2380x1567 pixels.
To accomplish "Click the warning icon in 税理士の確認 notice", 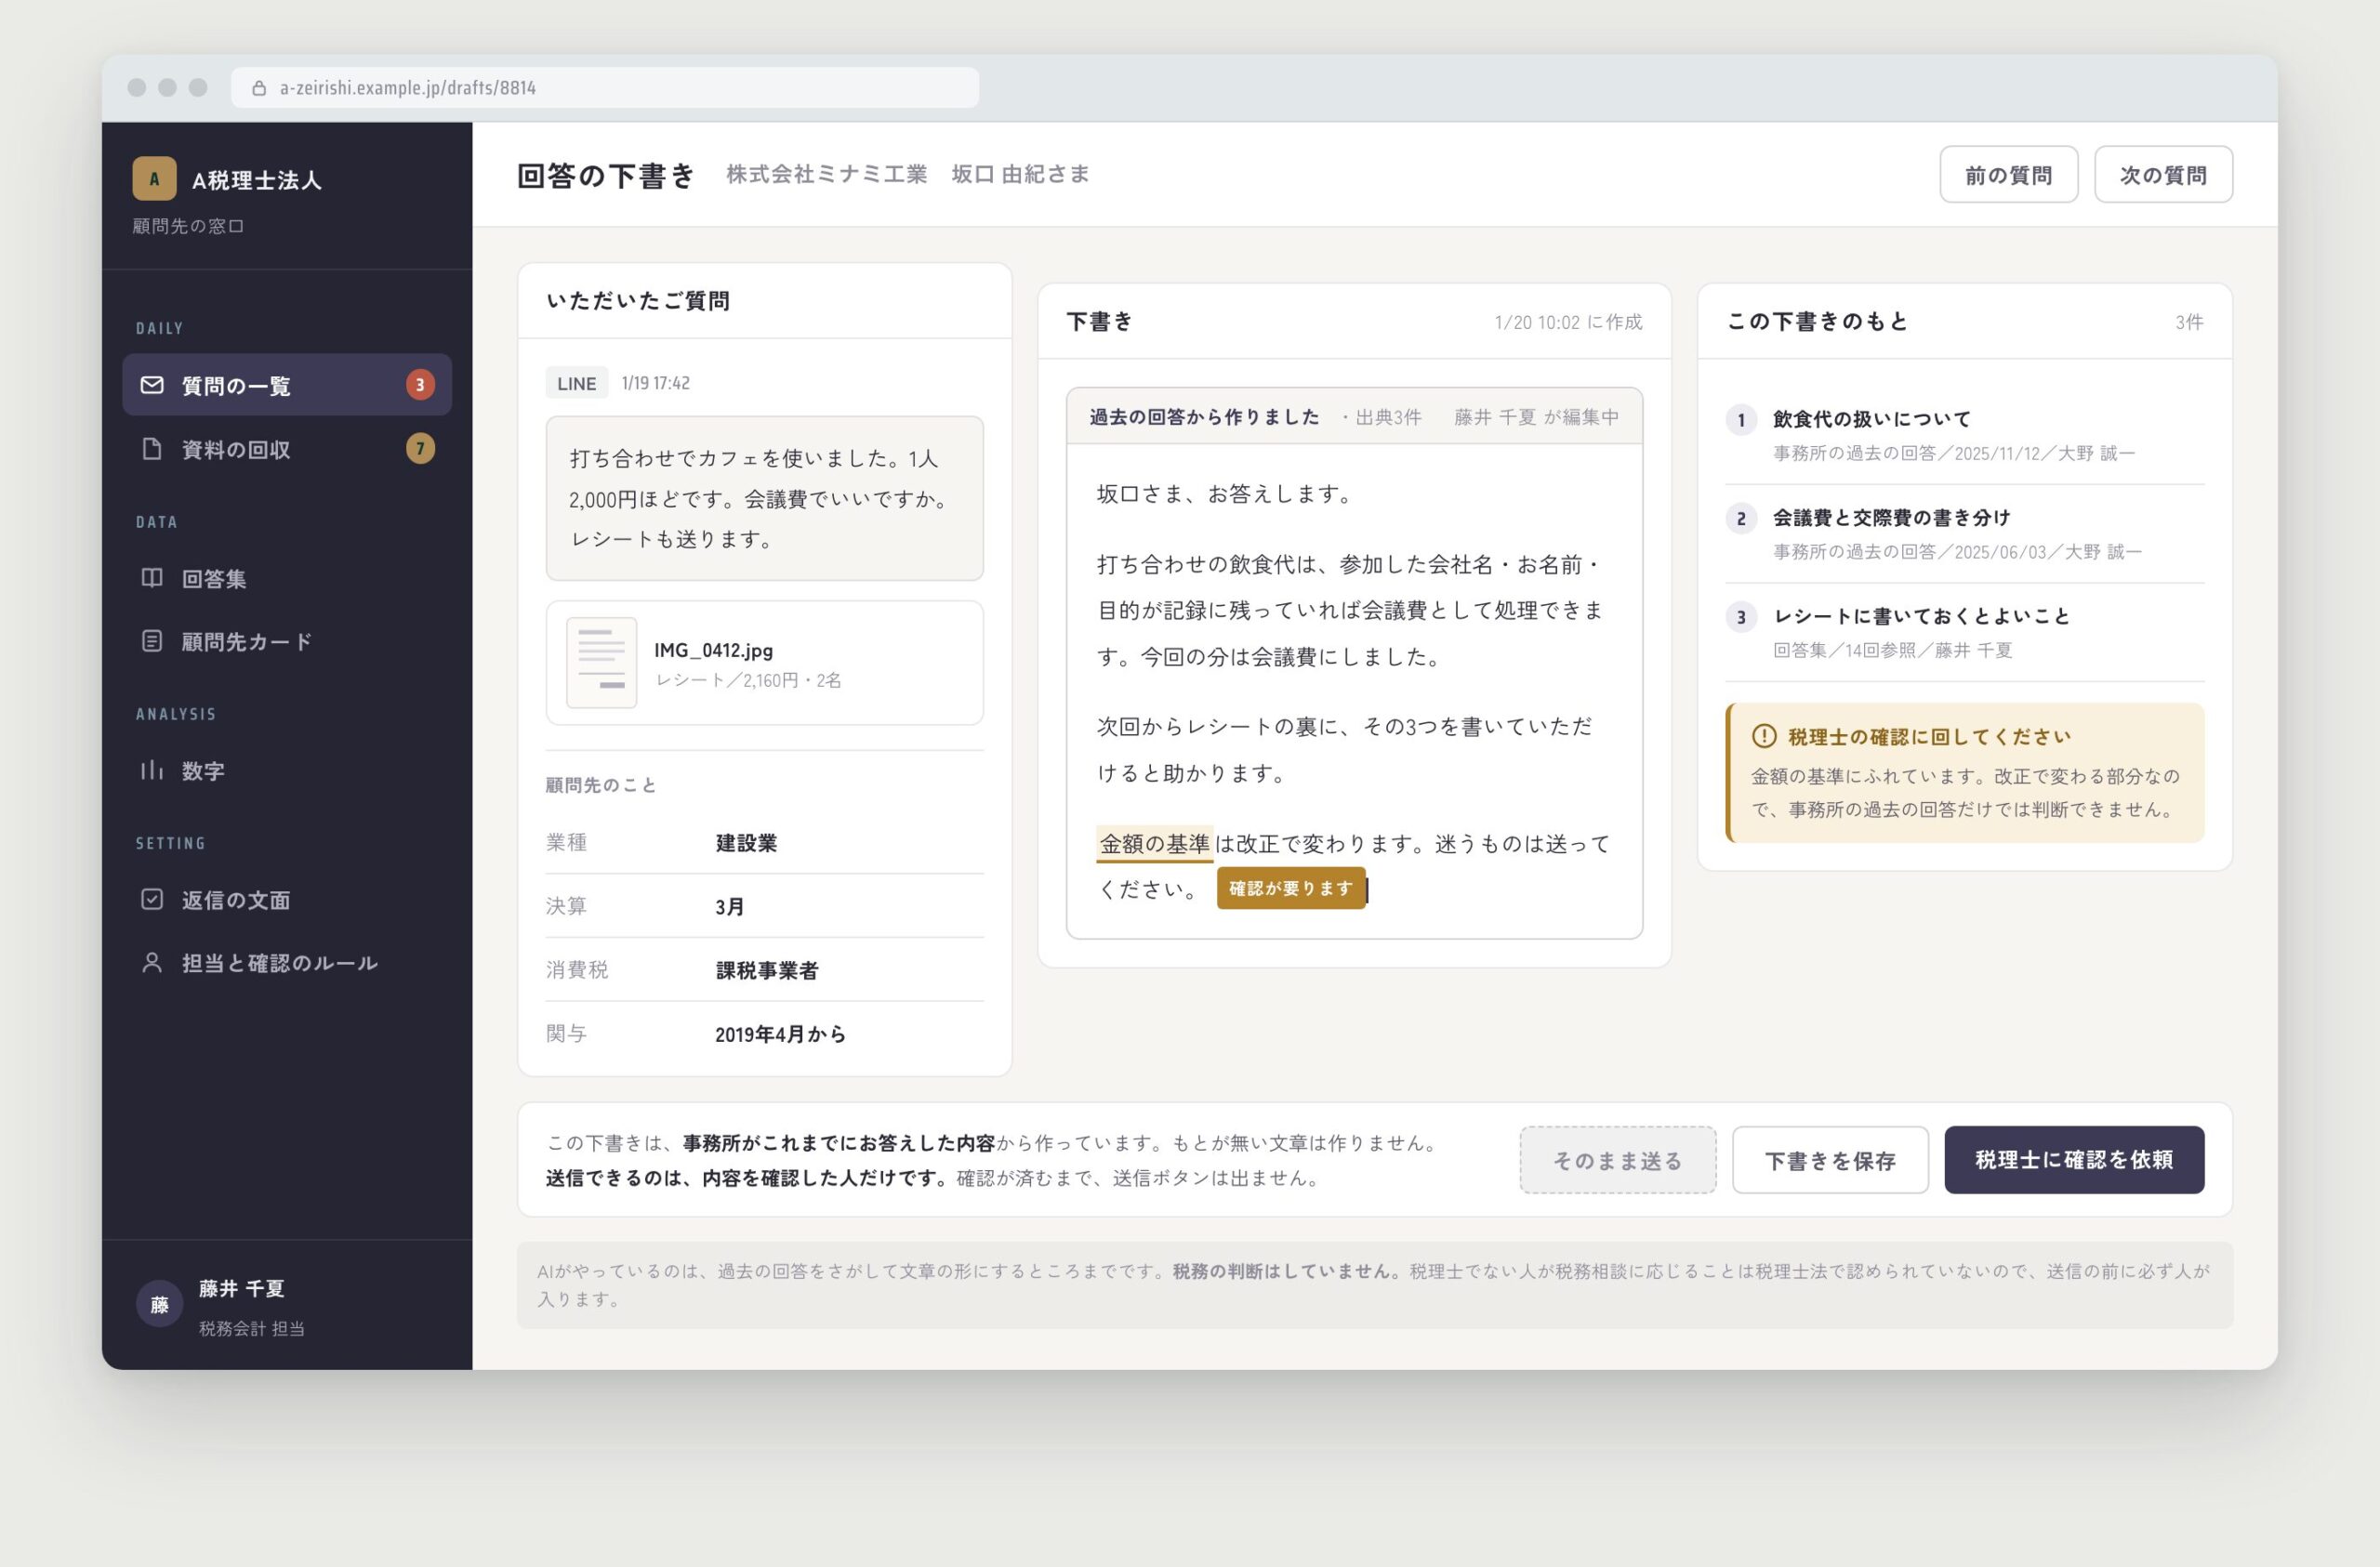I will tap(1764, 736).
